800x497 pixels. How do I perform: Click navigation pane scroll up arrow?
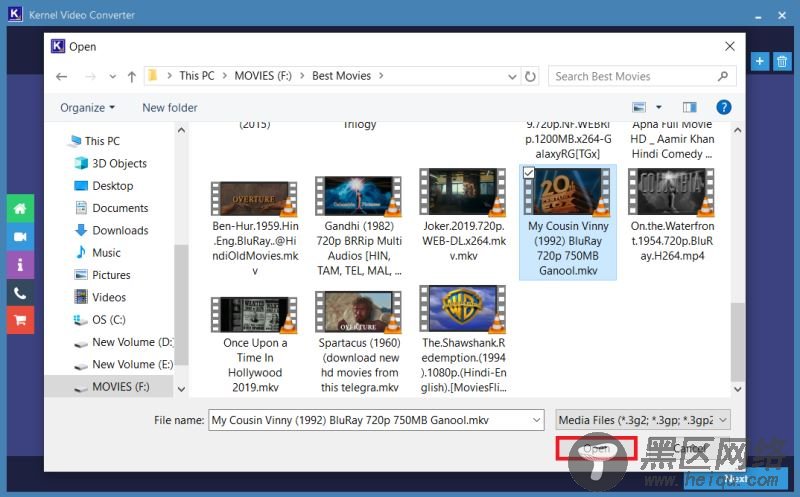(181, 130)
